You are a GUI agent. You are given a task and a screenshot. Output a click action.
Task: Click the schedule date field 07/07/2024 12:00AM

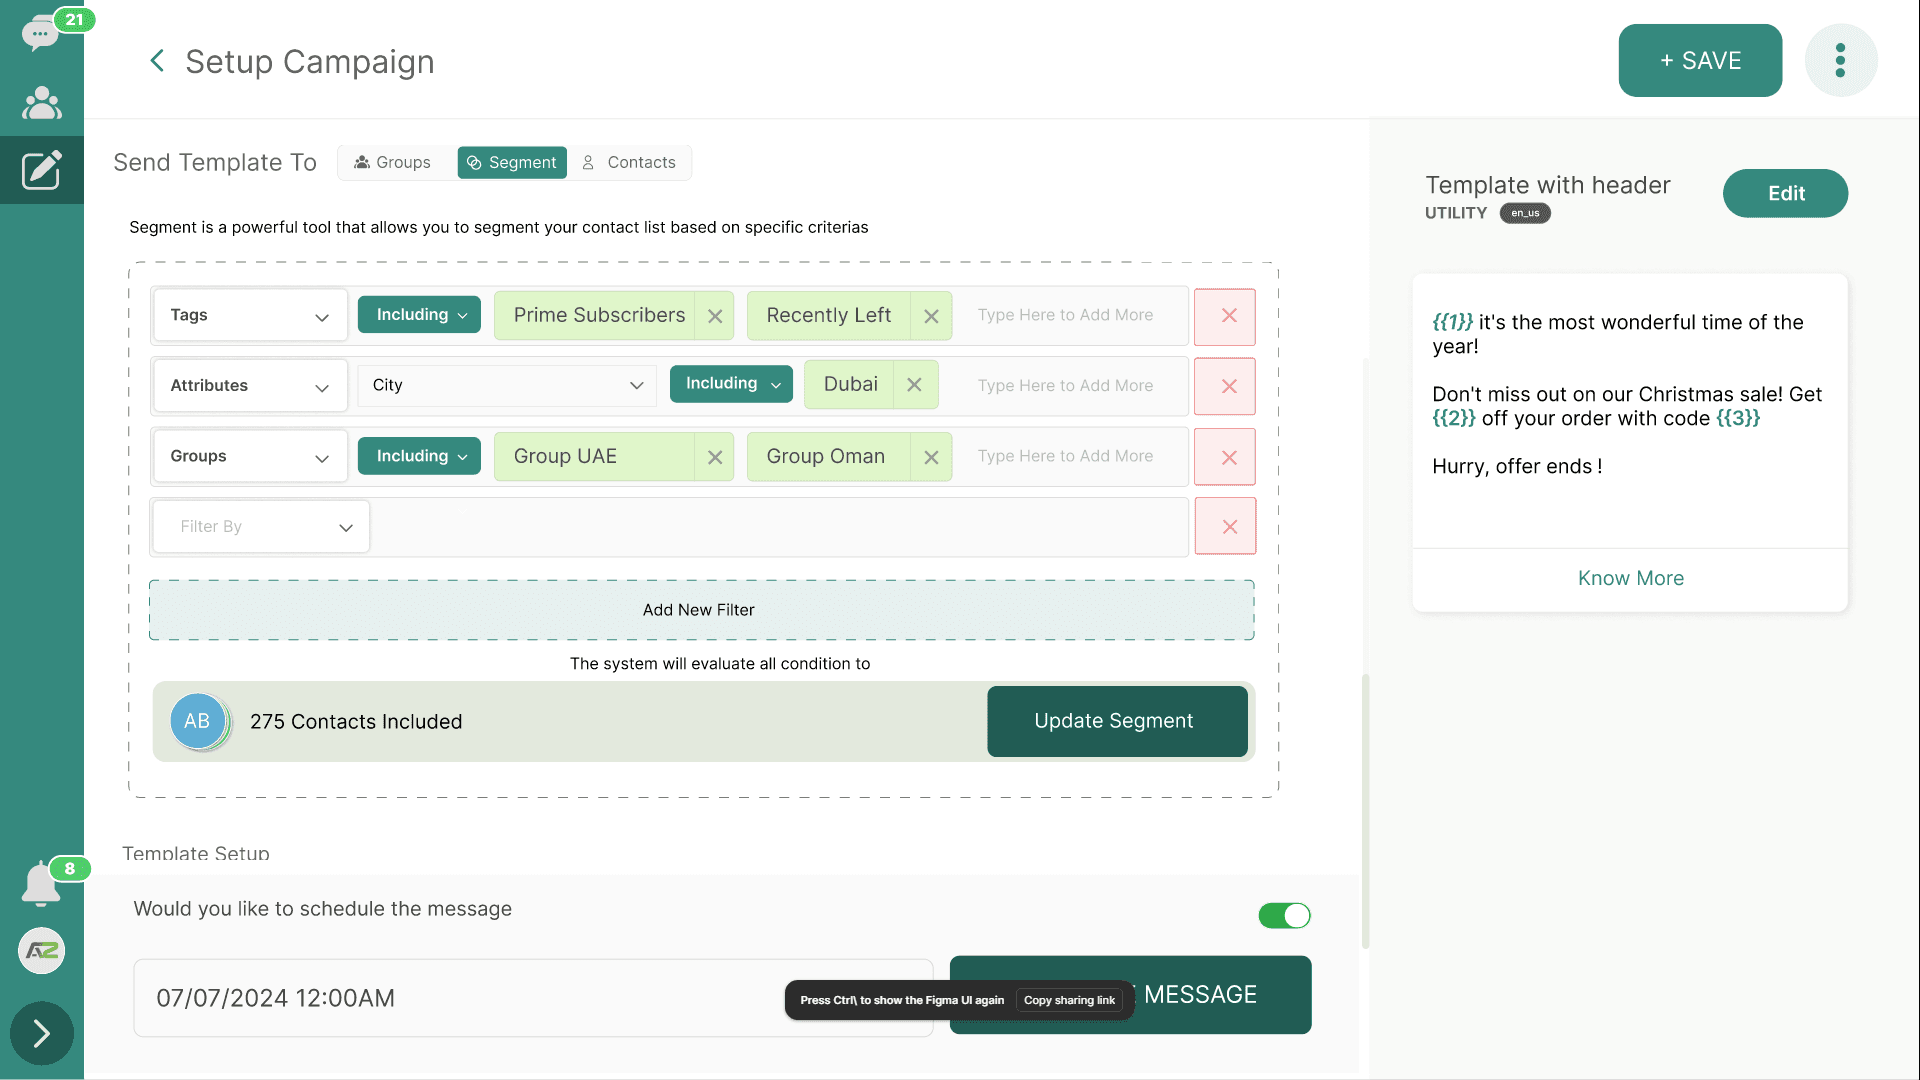[533, 998]
